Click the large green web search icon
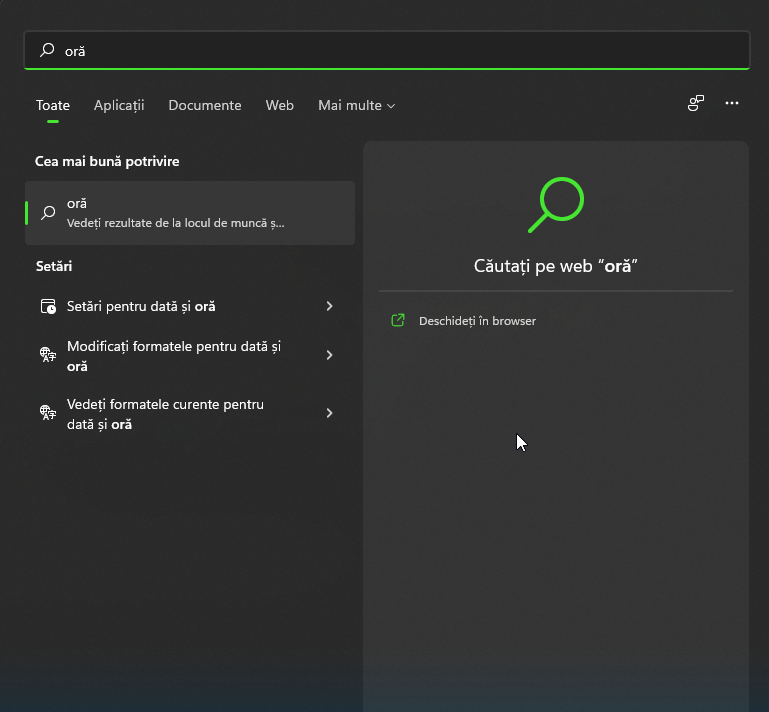This screenshot has height=712, width=769. pos(556,204)
